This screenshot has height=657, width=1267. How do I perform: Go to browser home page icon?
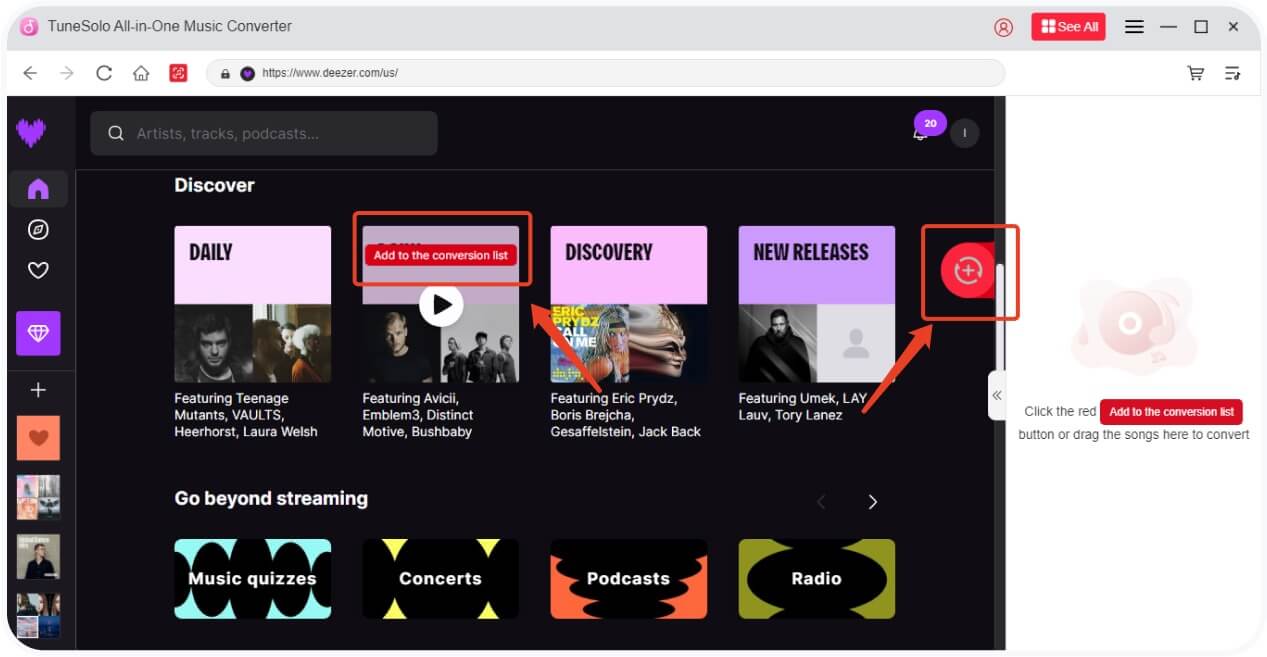[x=141, y=73]
